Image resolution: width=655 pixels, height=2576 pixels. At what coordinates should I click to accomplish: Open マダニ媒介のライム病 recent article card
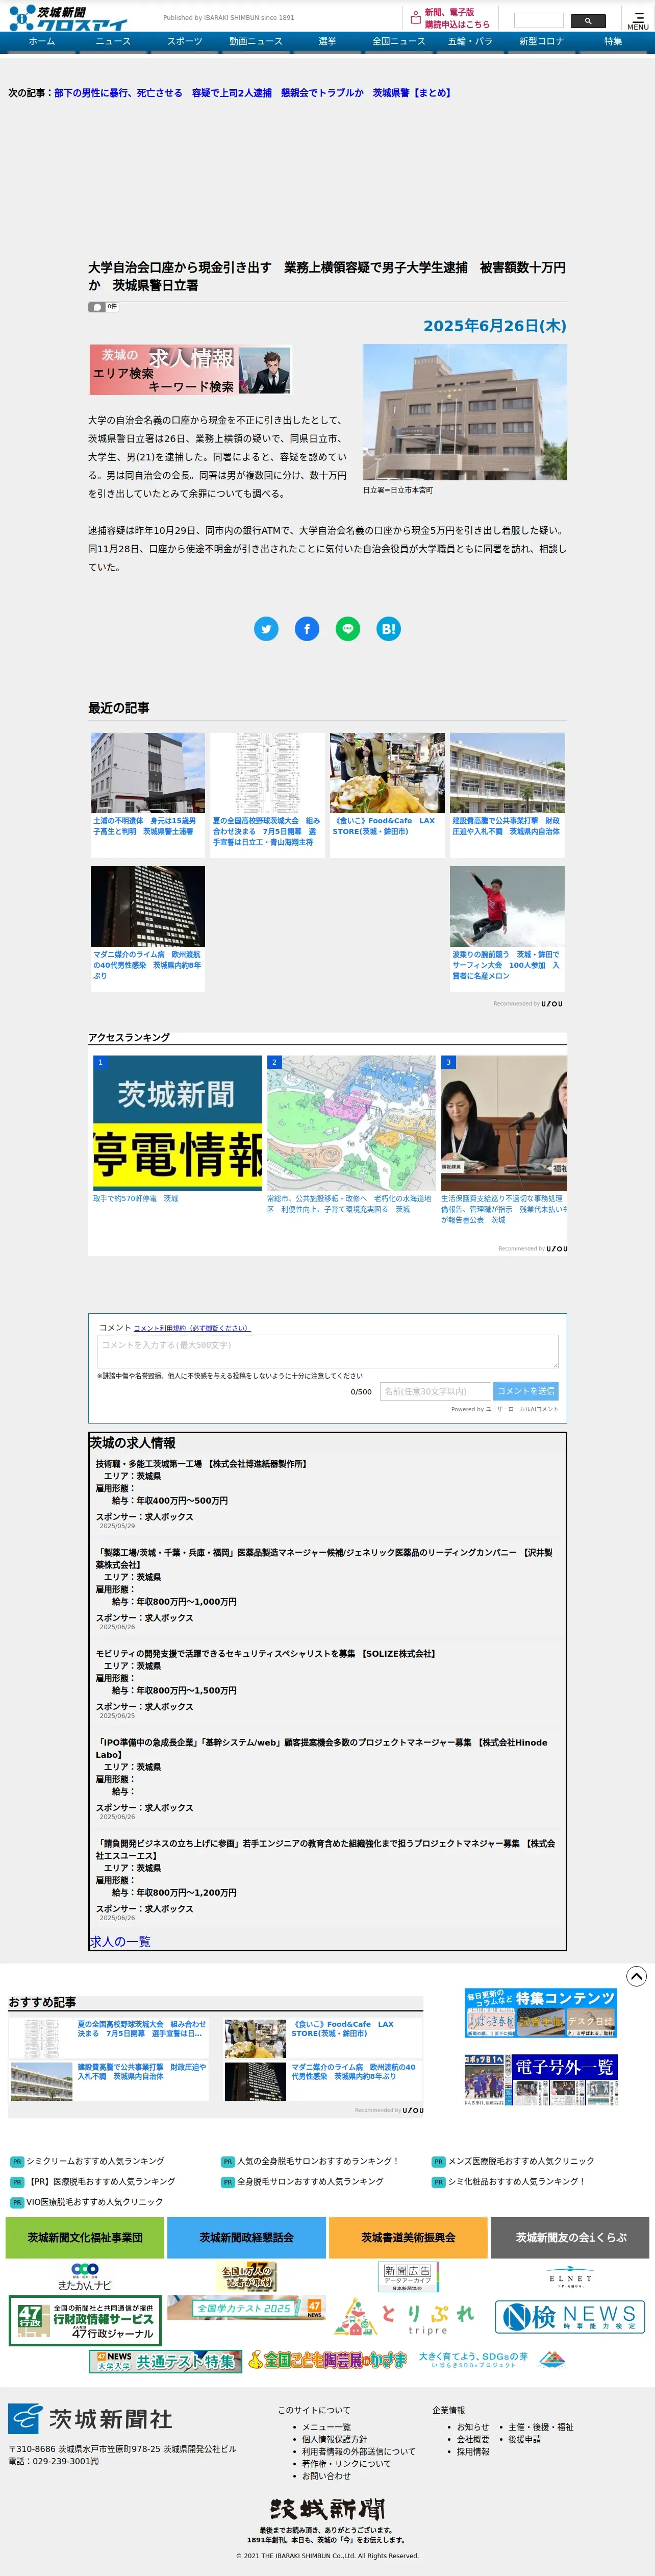[148, 928]
